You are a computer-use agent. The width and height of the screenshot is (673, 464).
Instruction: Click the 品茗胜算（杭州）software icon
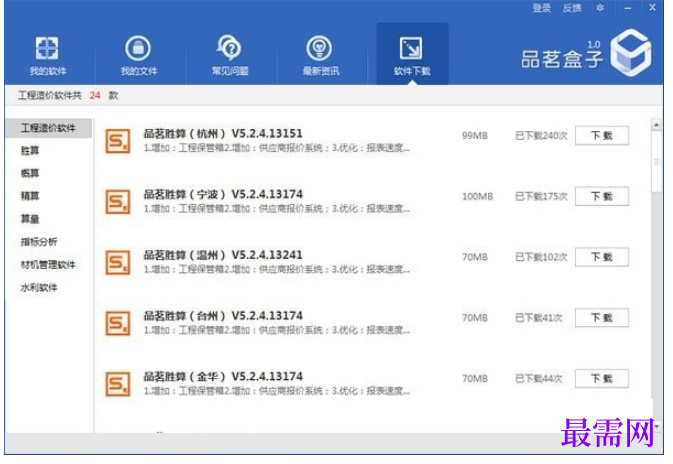[x=118, y=141]
